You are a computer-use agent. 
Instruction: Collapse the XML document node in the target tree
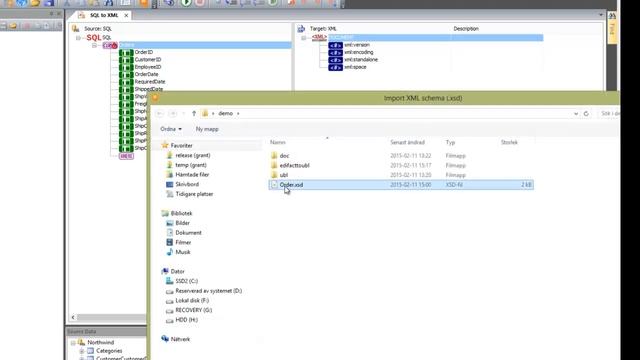[x=303, y=38]
